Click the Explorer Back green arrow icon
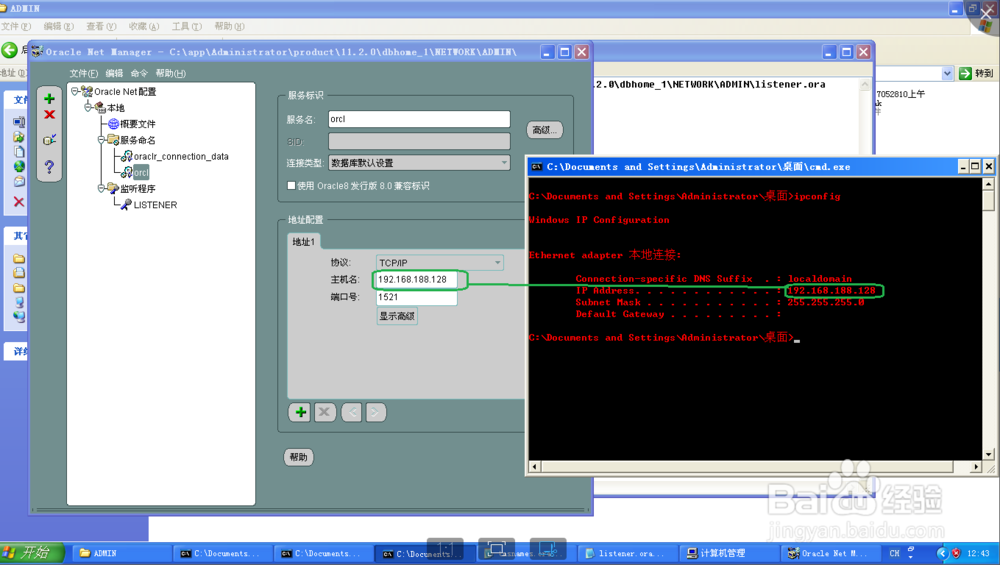This screenshot has width=1000, height=565. coord(10,50)
